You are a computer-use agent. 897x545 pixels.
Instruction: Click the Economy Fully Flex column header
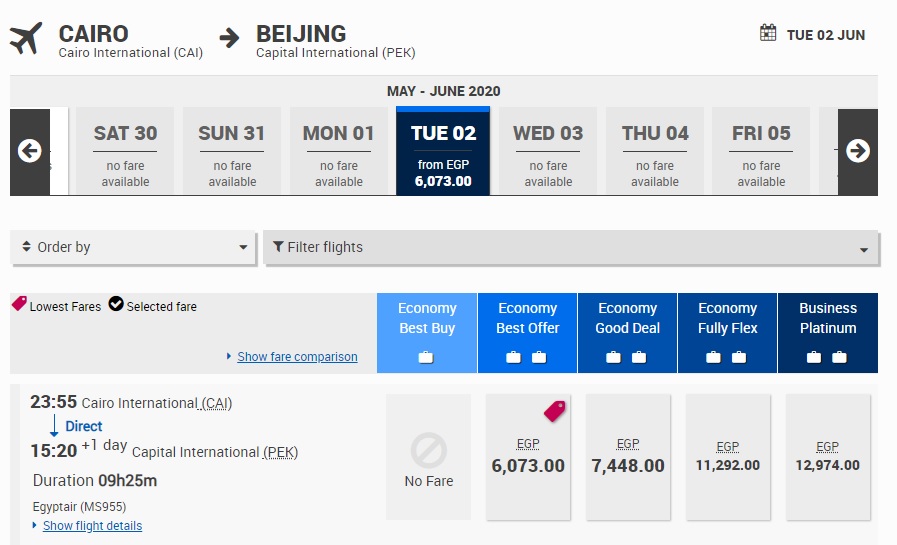click(x=727, y=318)
